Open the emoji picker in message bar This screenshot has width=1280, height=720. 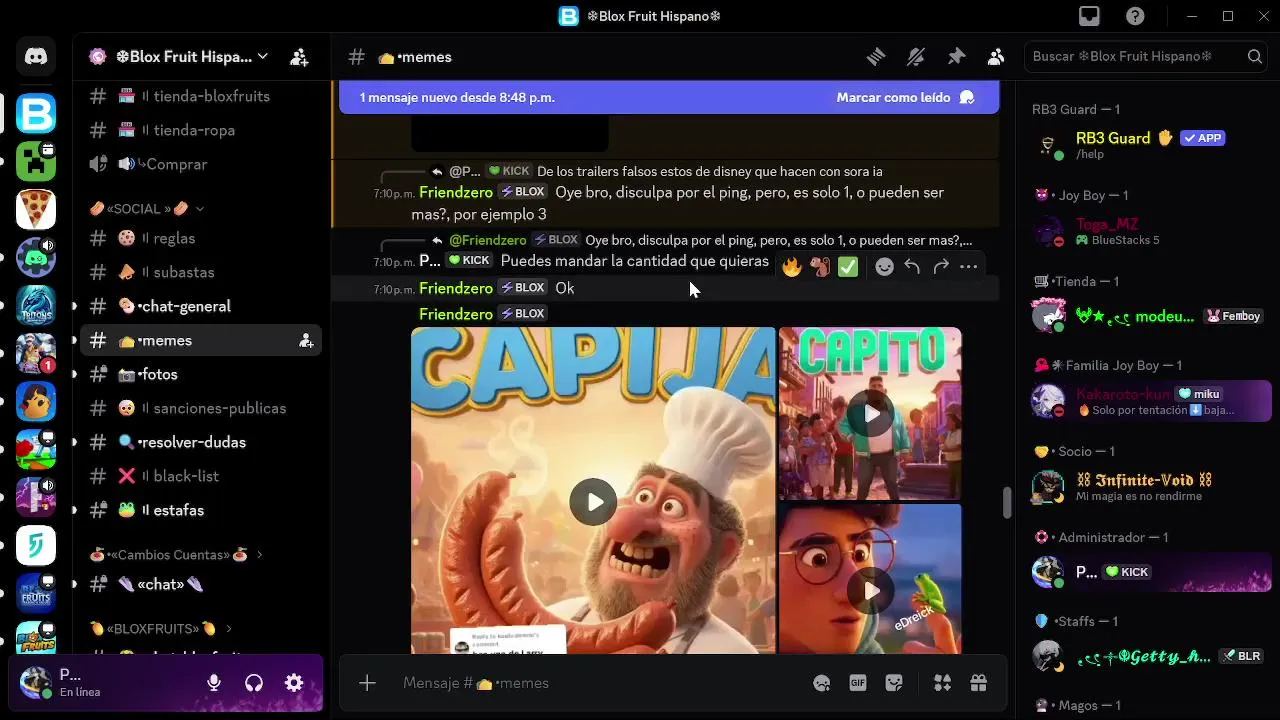click(x=822, y=683)
